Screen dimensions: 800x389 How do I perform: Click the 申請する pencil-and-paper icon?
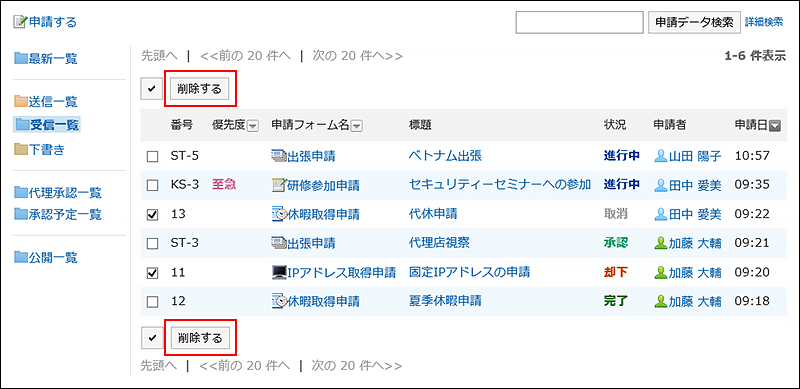coord(19,22)
